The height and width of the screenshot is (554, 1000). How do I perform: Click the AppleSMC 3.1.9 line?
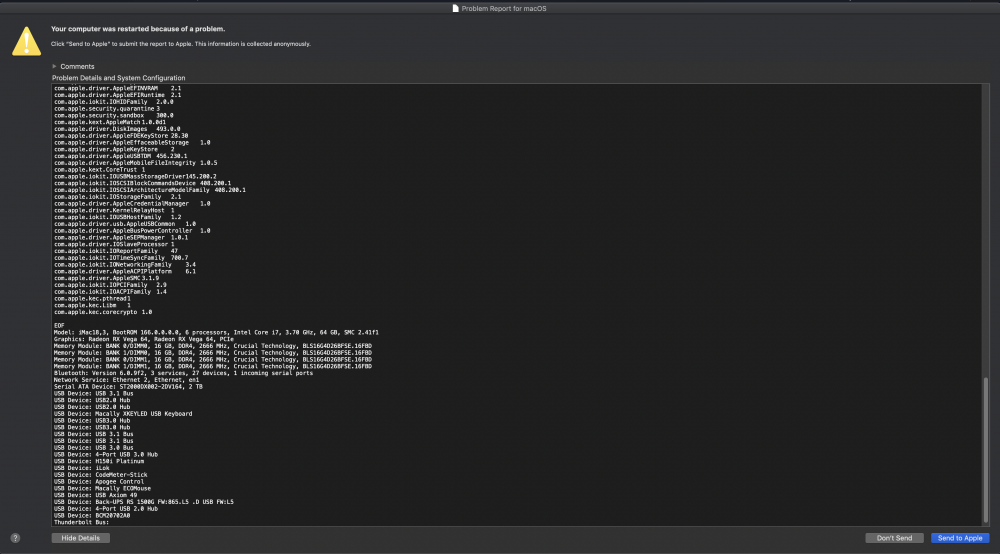pos(107,279)
